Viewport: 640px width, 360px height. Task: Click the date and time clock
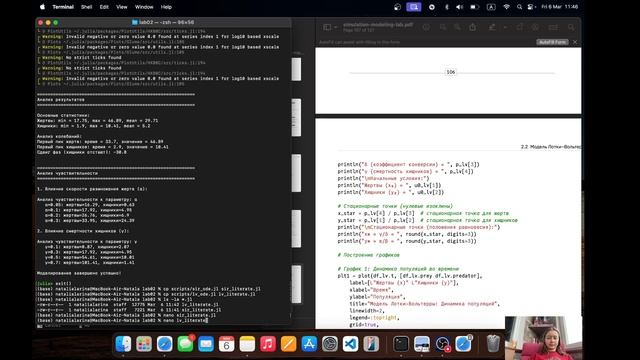point(560,7)
